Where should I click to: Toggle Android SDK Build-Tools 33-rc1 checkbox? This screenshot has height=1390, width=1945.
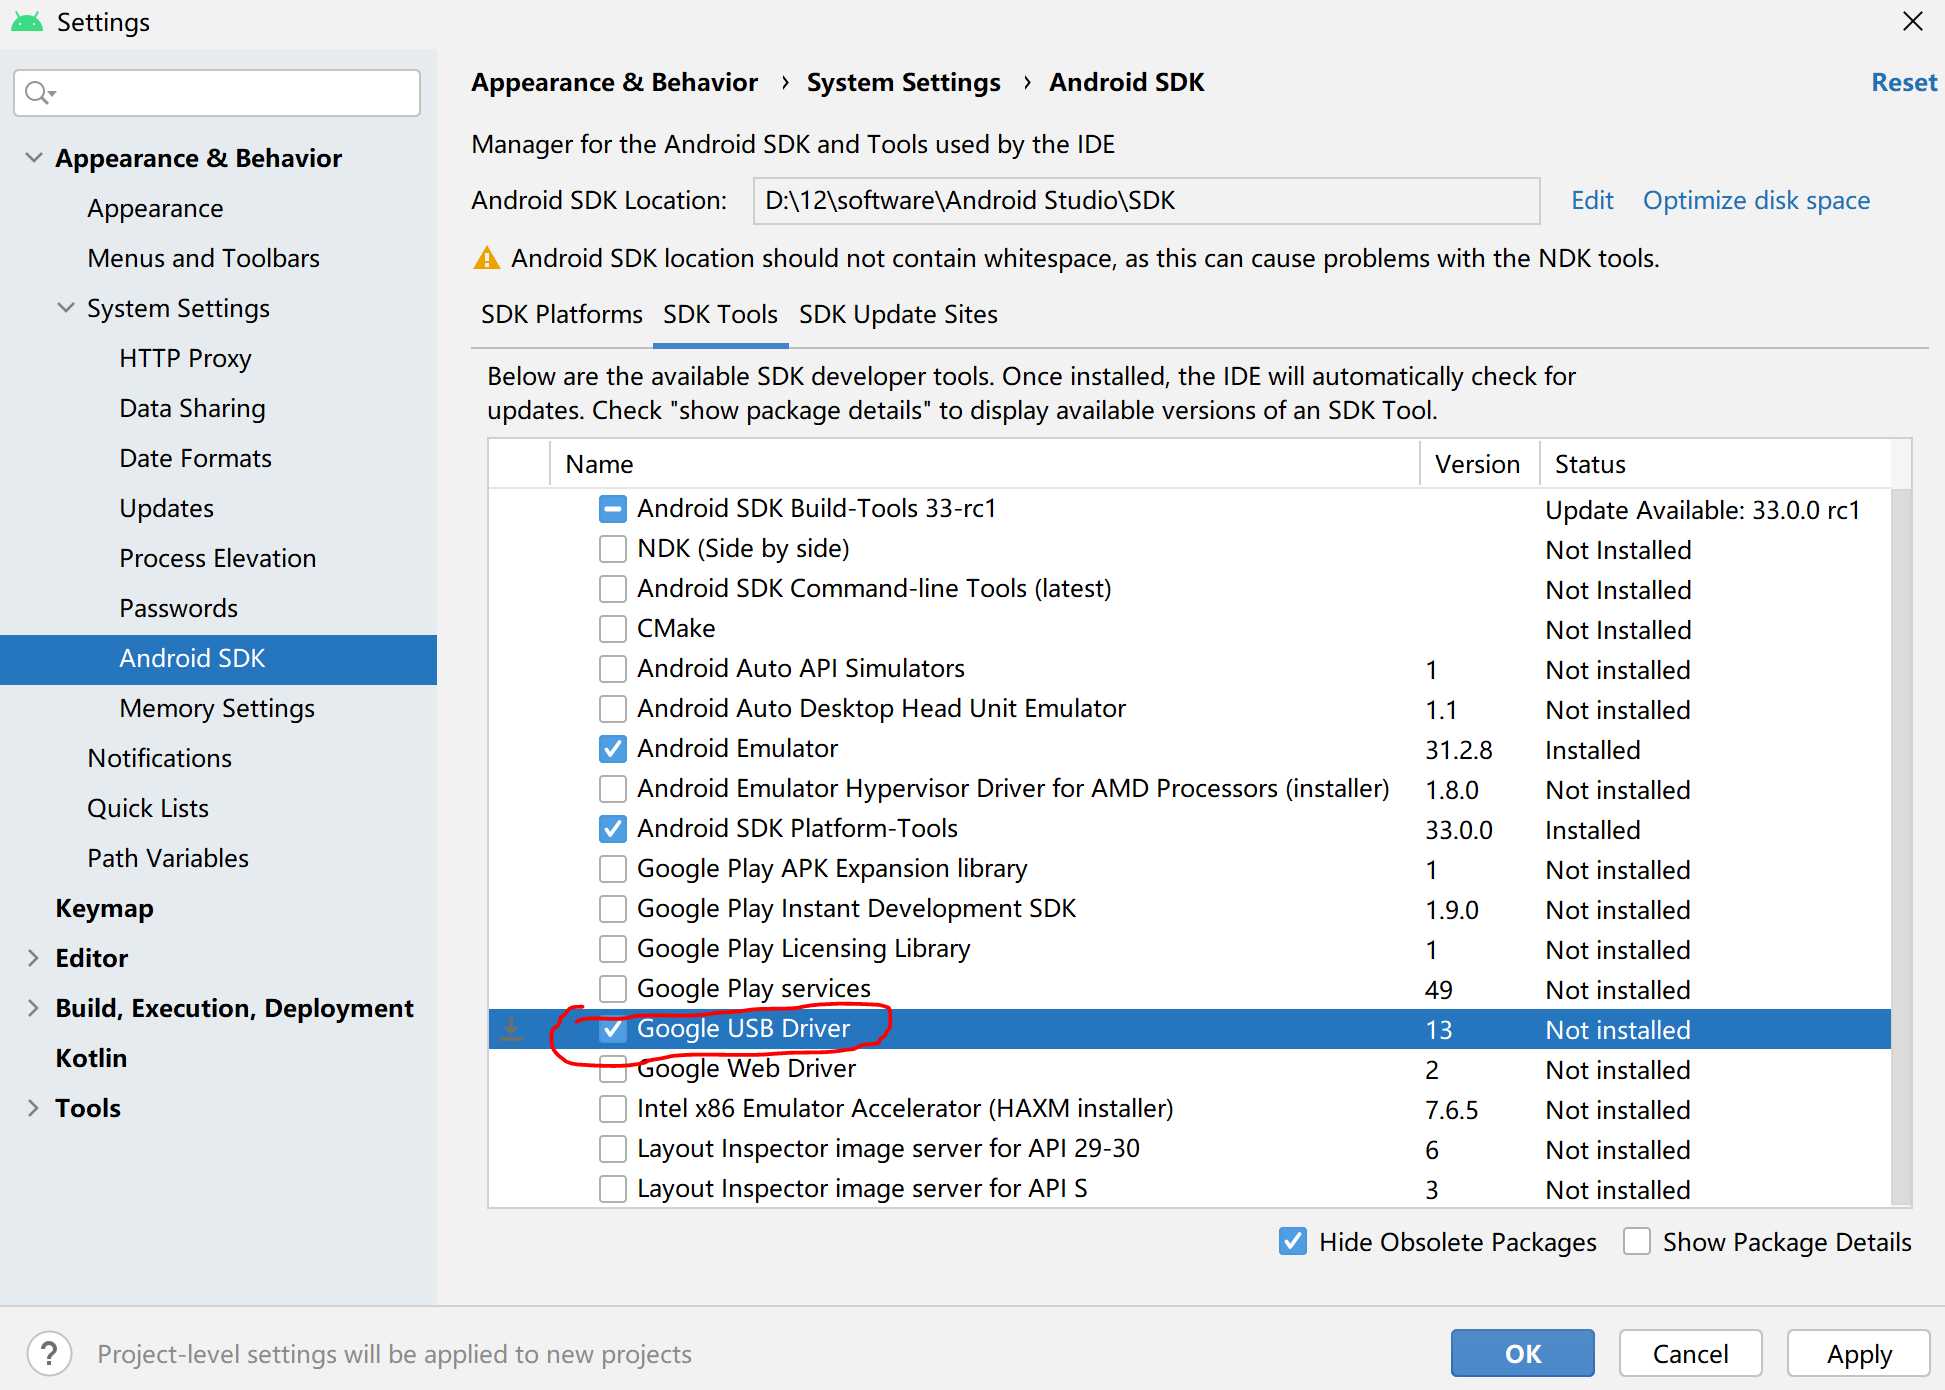coord(612,509)
